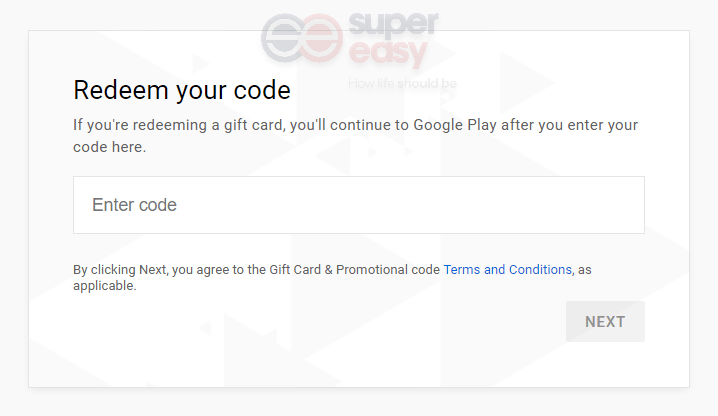This screenshot has width=718, height=416.
Task: Click the 'Gift Card & Promotional code' text
Action: (x=354, y=269)
